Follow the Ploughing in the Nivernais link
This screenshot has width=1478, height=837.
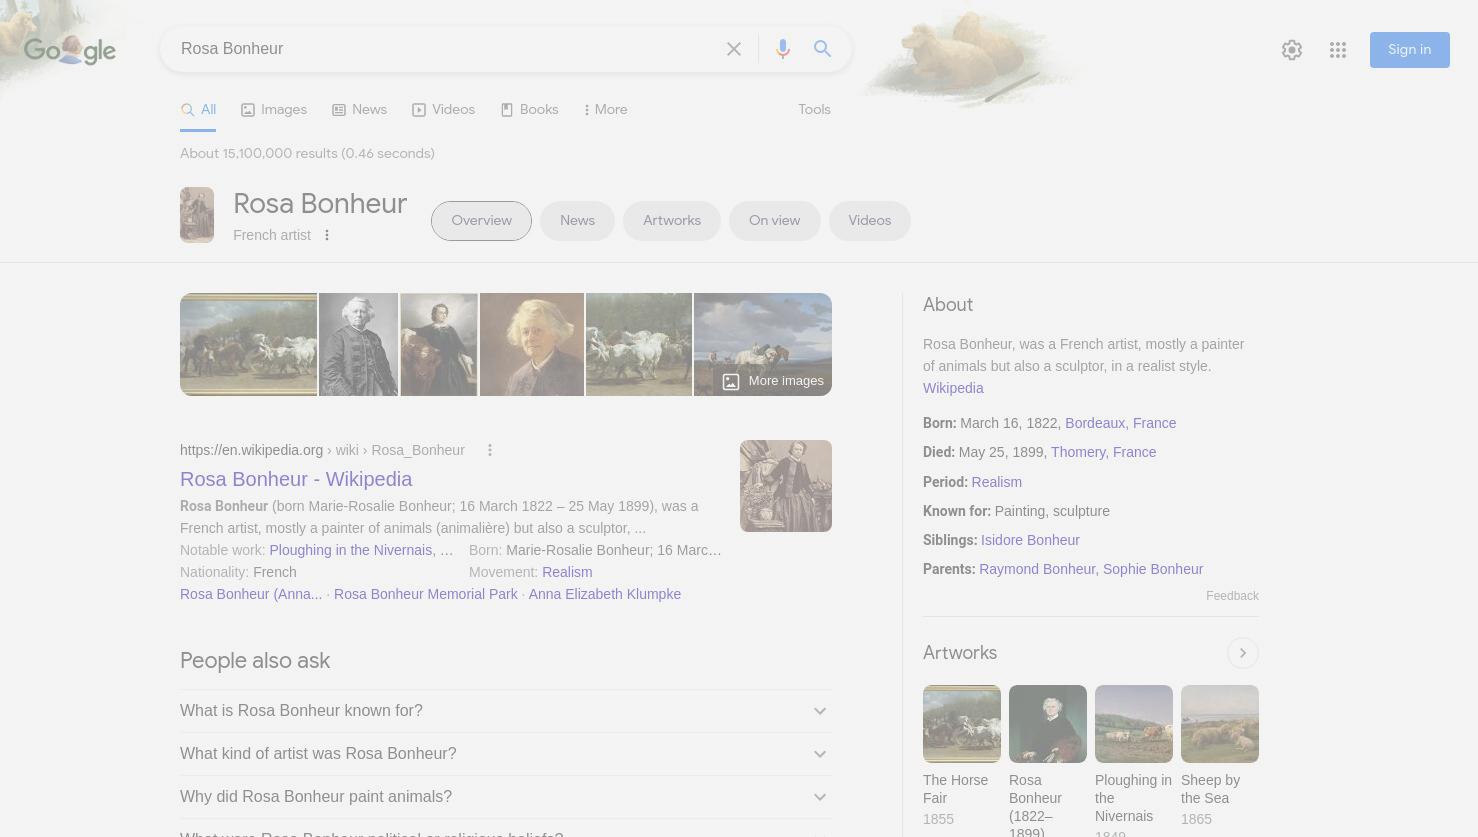click(x=351, y=550)
